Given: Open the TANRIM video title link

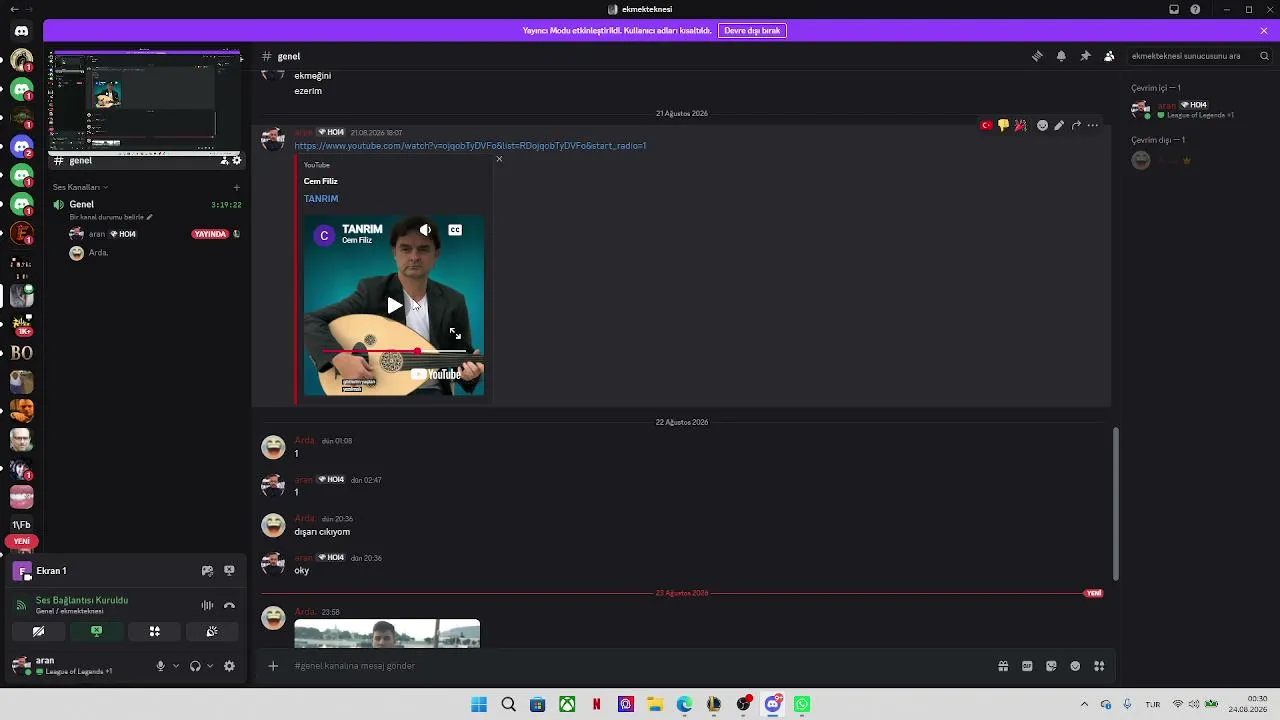Looking at the screenshot, I should [321, 199].
